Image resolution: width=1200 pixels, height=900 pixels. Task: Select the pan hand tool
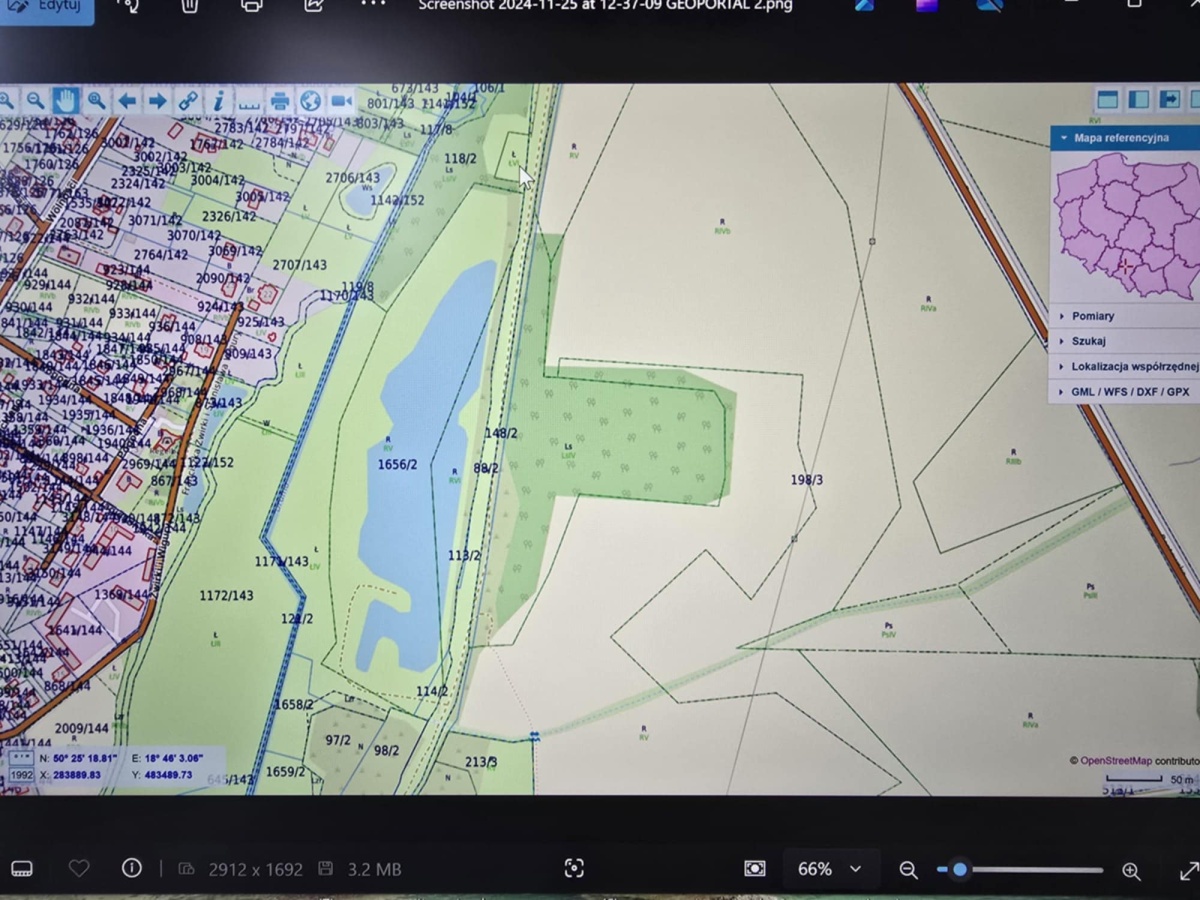click(x=66, y=100)
